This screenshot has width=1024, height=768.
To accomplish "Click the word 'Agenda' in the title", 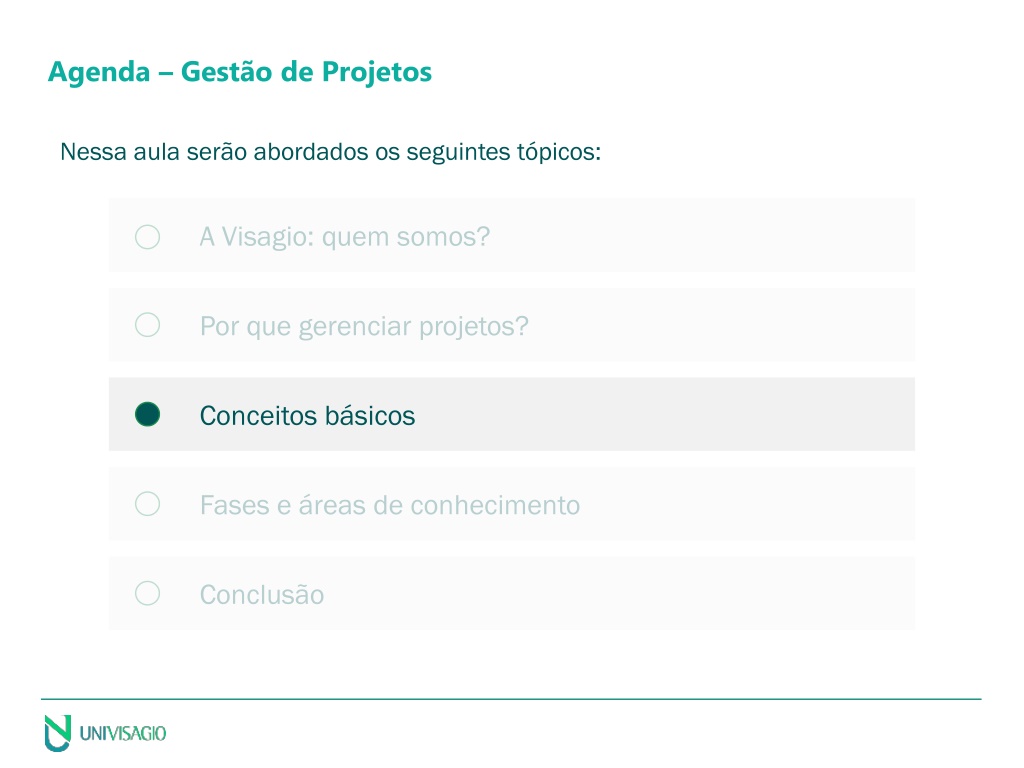I will pyautogui.click(x=99, y=72).
